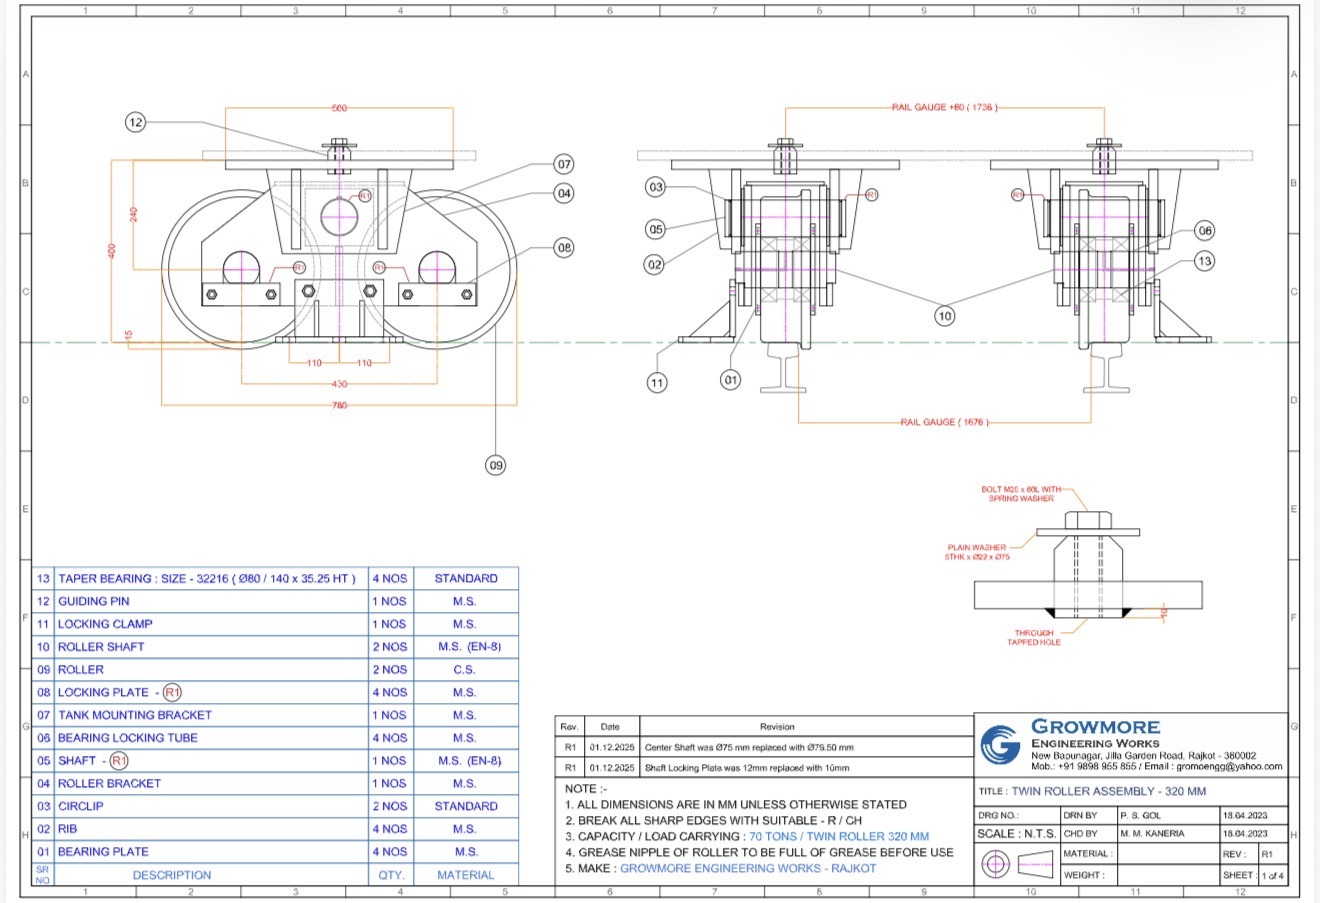Select balloon callout 10 in the drawing
The height and width of the screenshot is (903, 1320).
pyautogui.click(x=944, y=316)
